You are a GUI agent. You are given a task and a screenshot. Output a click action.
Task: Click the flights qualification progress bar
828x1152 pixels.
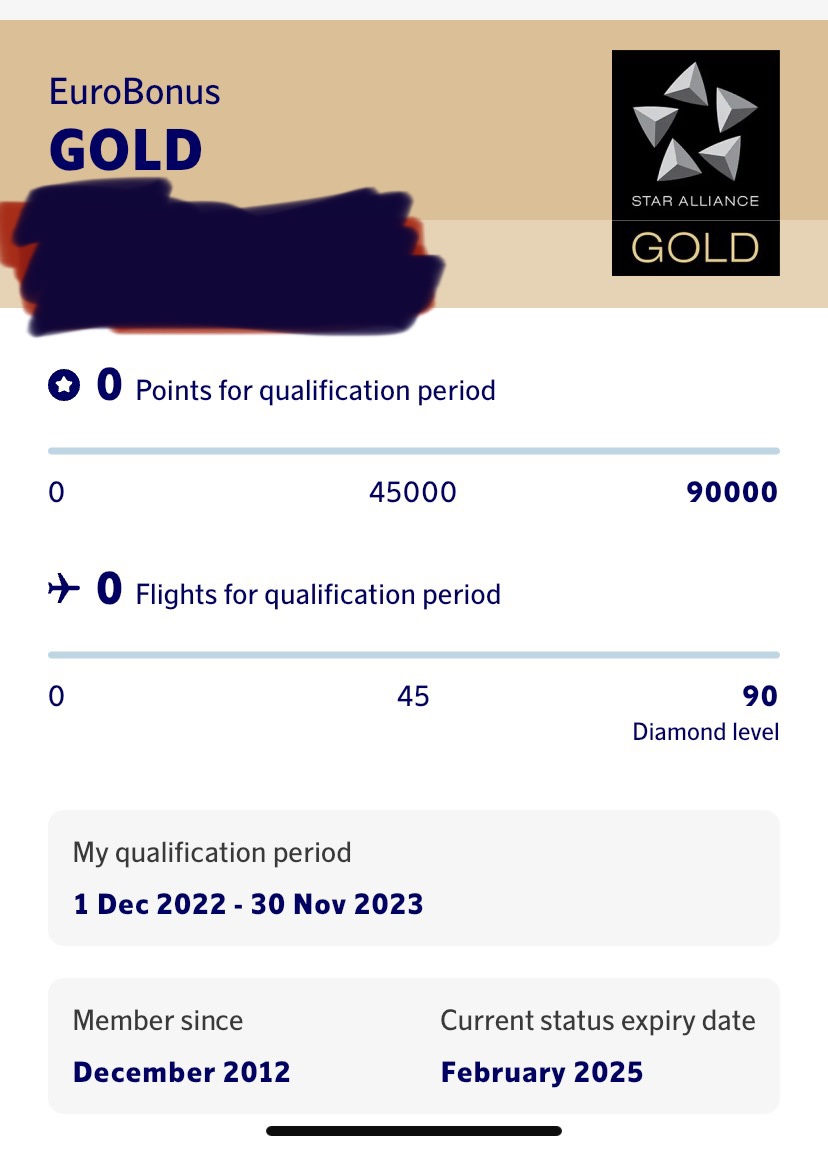(x=413, y=656)
